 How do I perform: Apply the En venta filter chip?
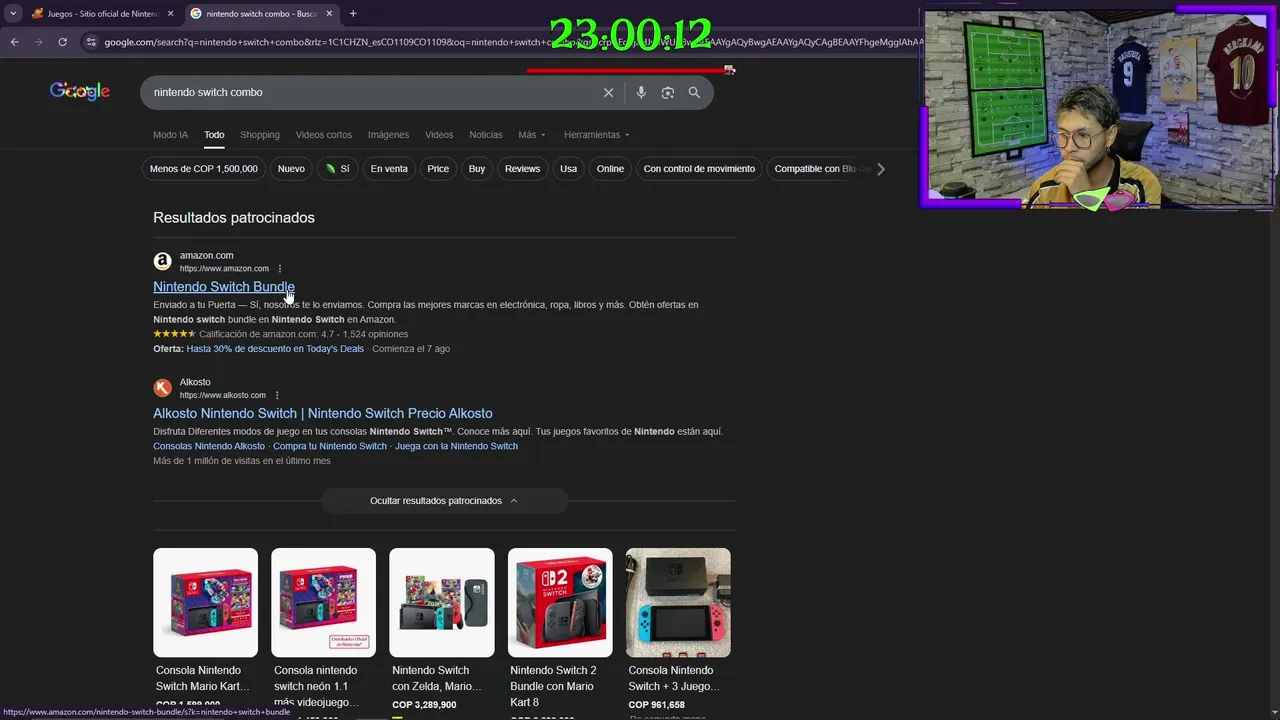click(x=389, y=169)
